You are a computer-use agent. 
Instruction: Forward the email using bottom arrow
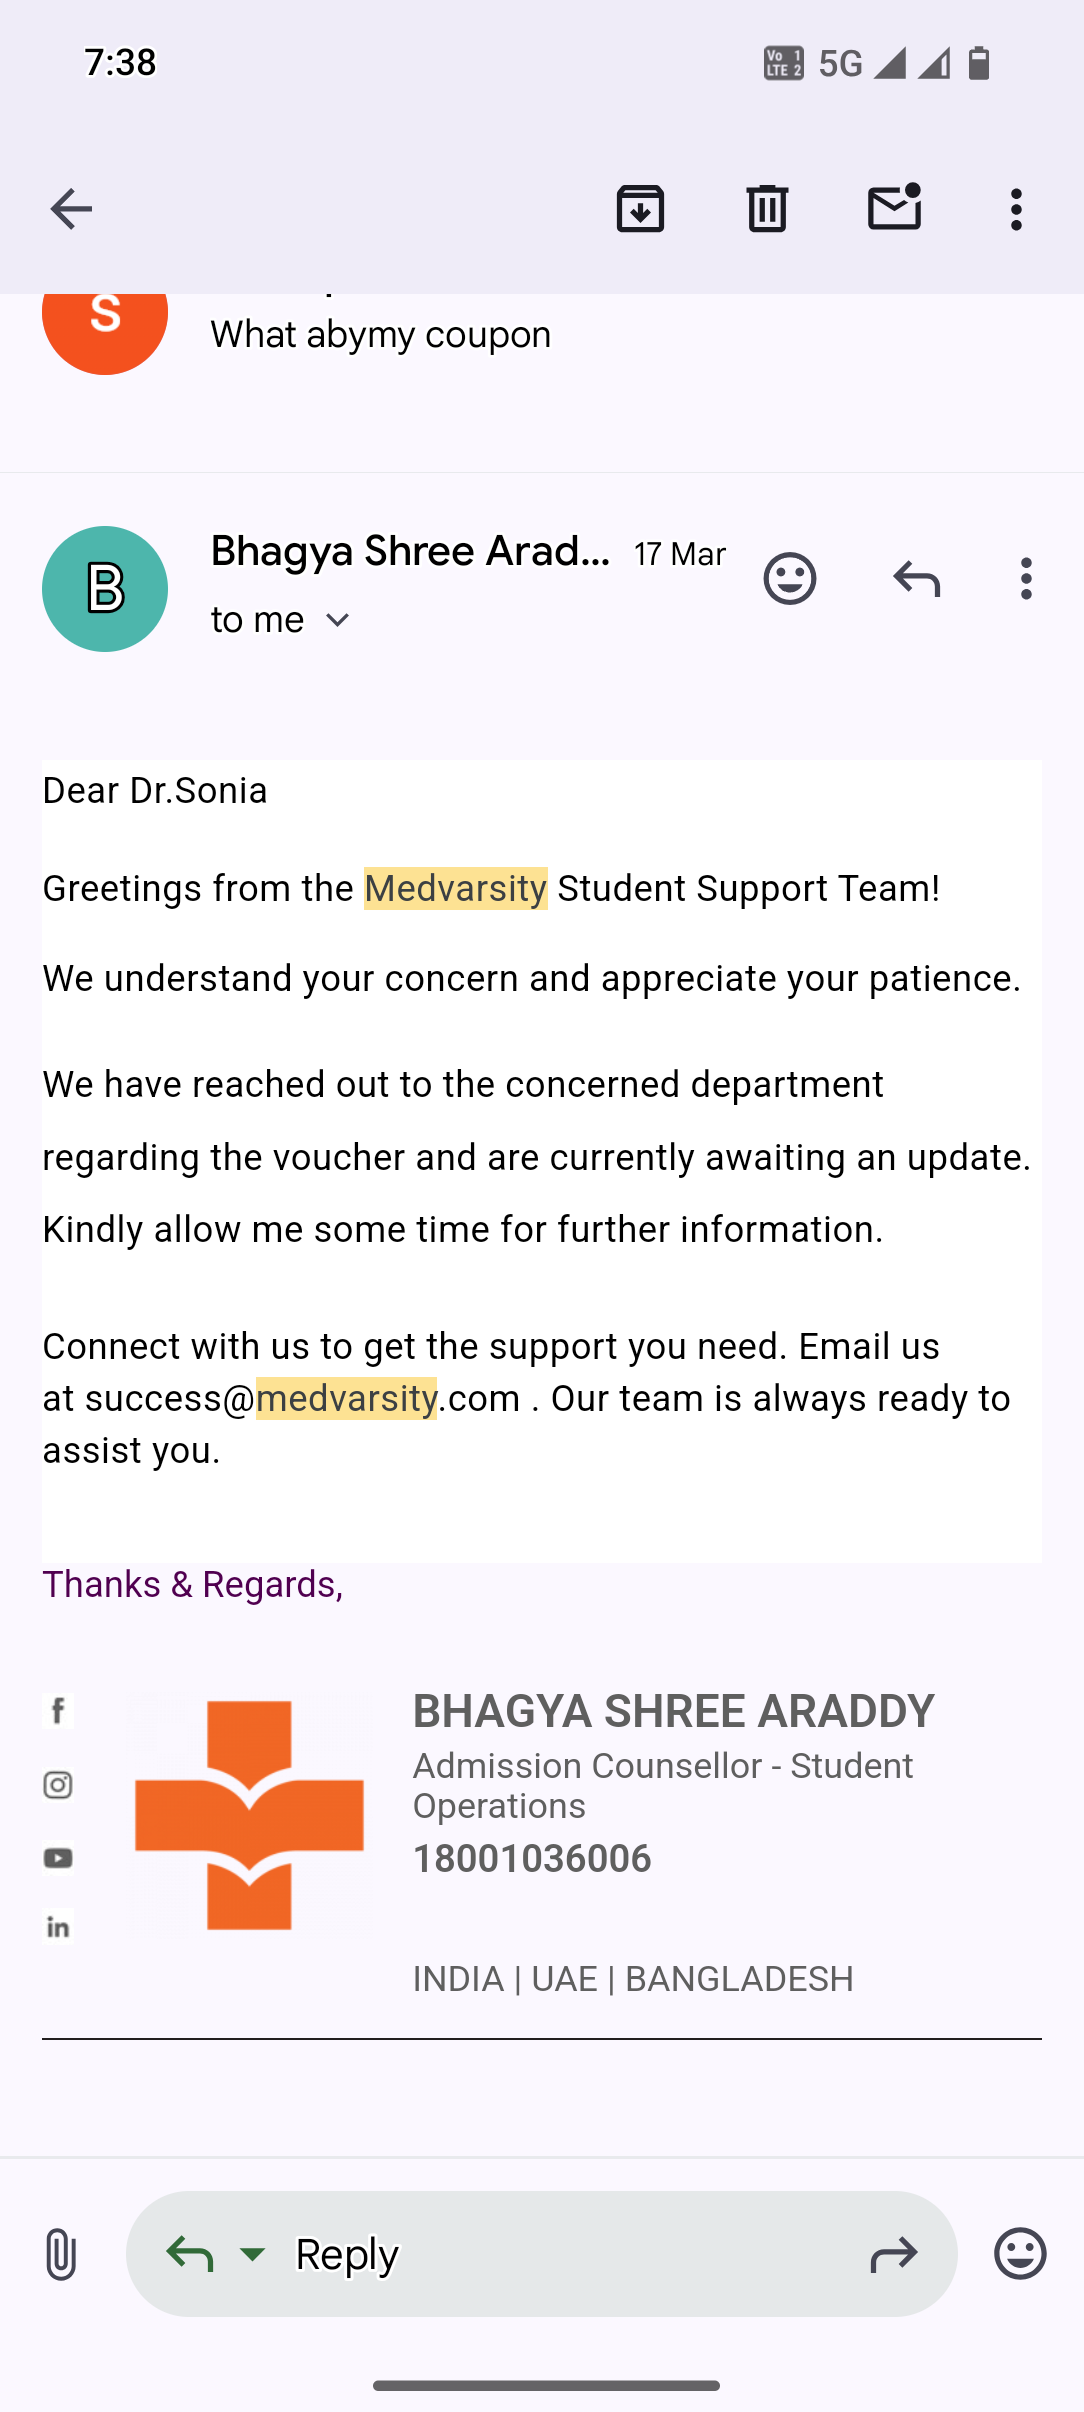tap(893, 2254)
